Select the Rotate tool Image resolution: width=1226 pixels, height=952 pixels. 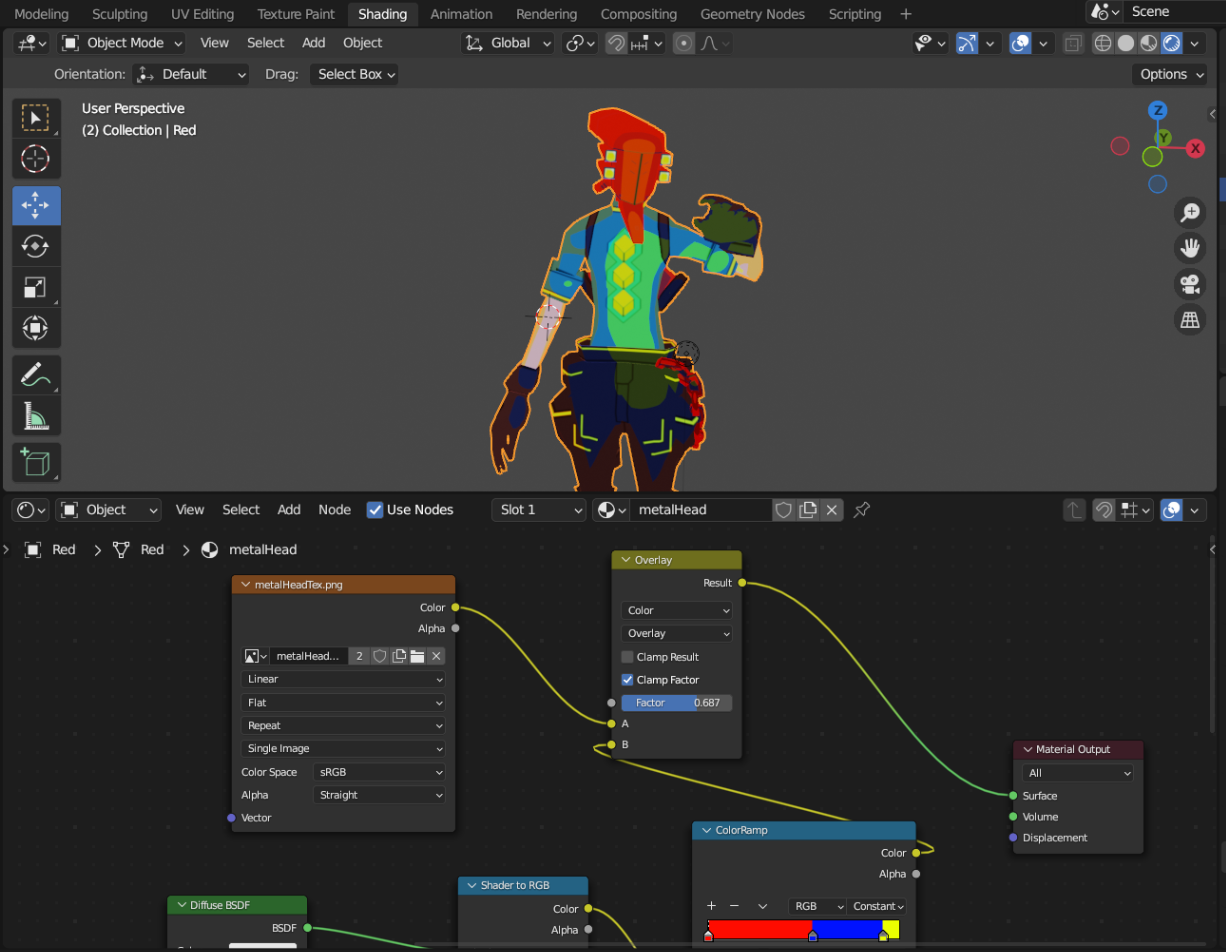pyautogui.click(x=36, y=247)
